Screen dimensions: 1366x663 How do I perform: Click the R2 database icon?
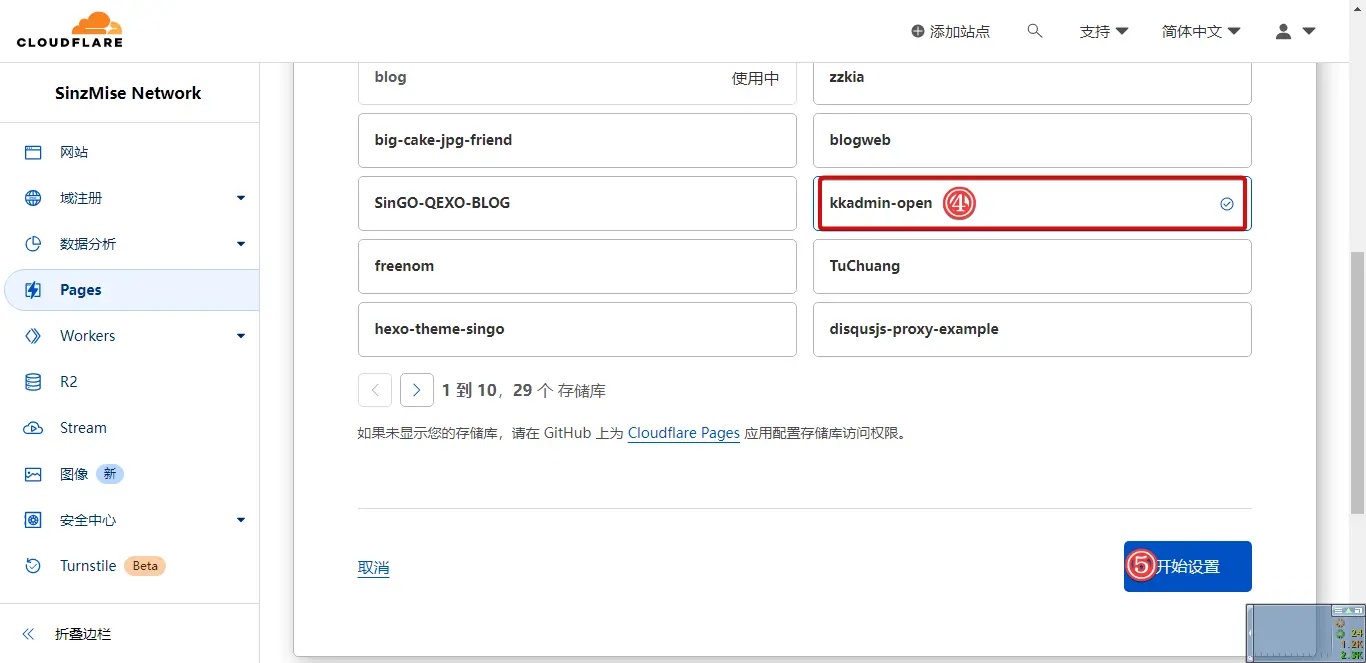pos(33,382)
